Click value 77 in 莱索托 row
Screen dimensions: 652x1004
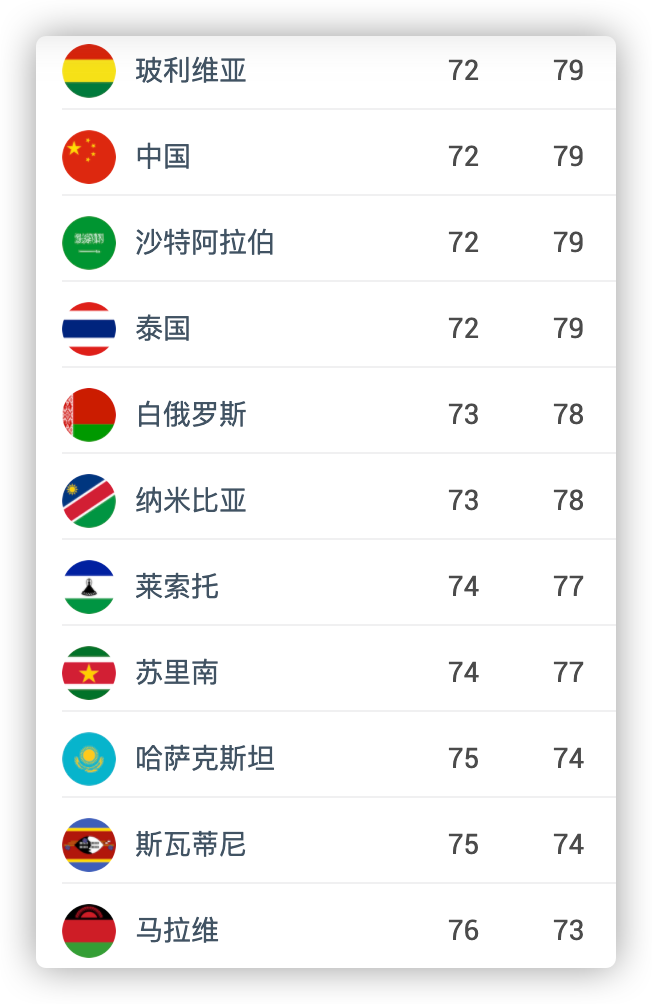pyautogui.click(x=568, y=587)
